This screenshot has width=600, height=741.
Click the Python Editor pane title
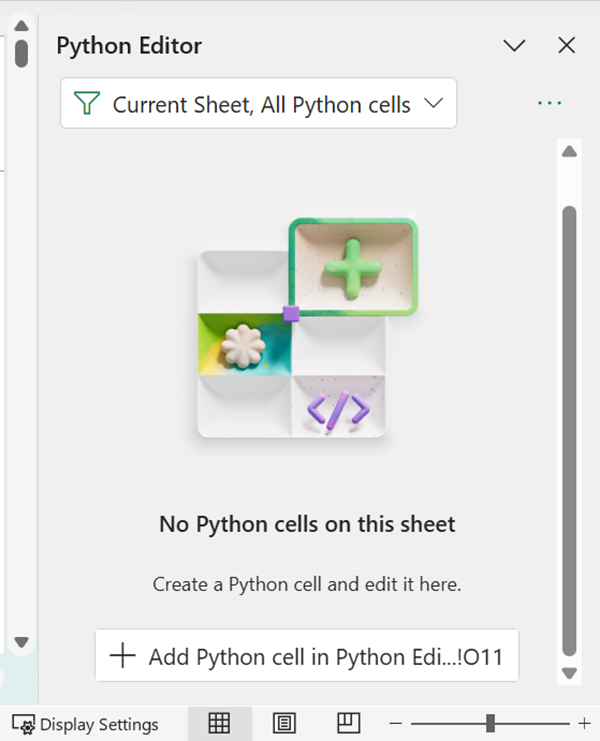click(129, 46)
